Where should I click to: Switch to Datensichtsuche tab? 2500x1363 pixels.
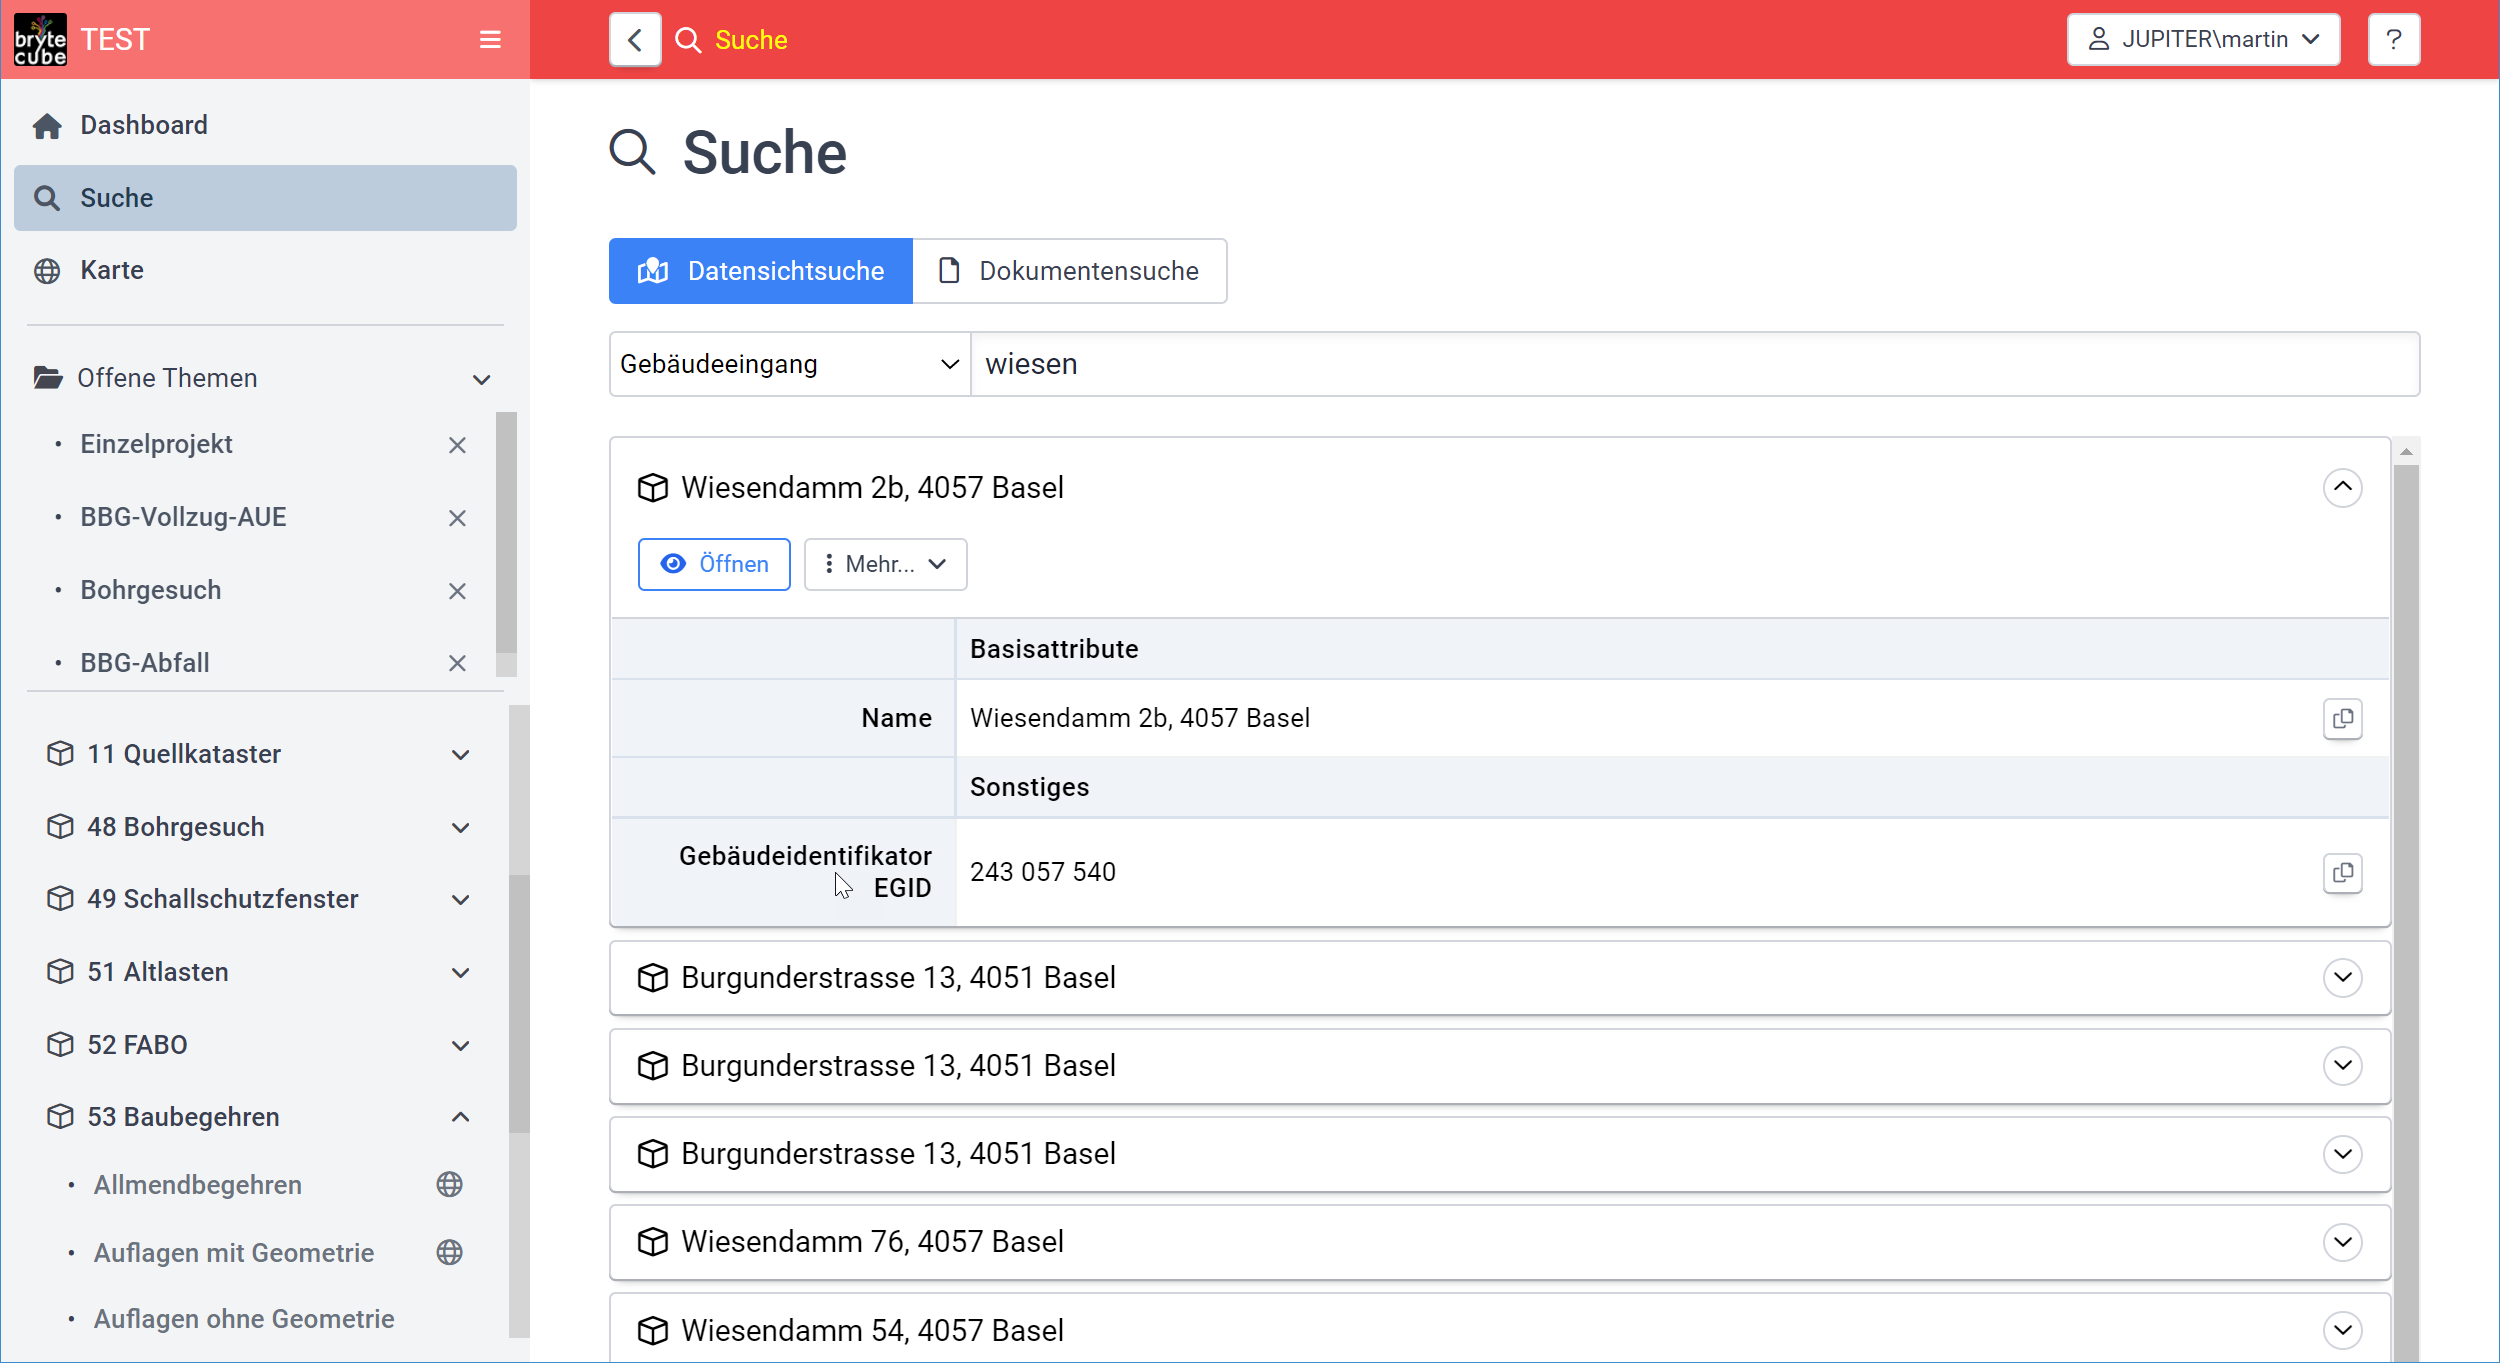tap(760, 271)
